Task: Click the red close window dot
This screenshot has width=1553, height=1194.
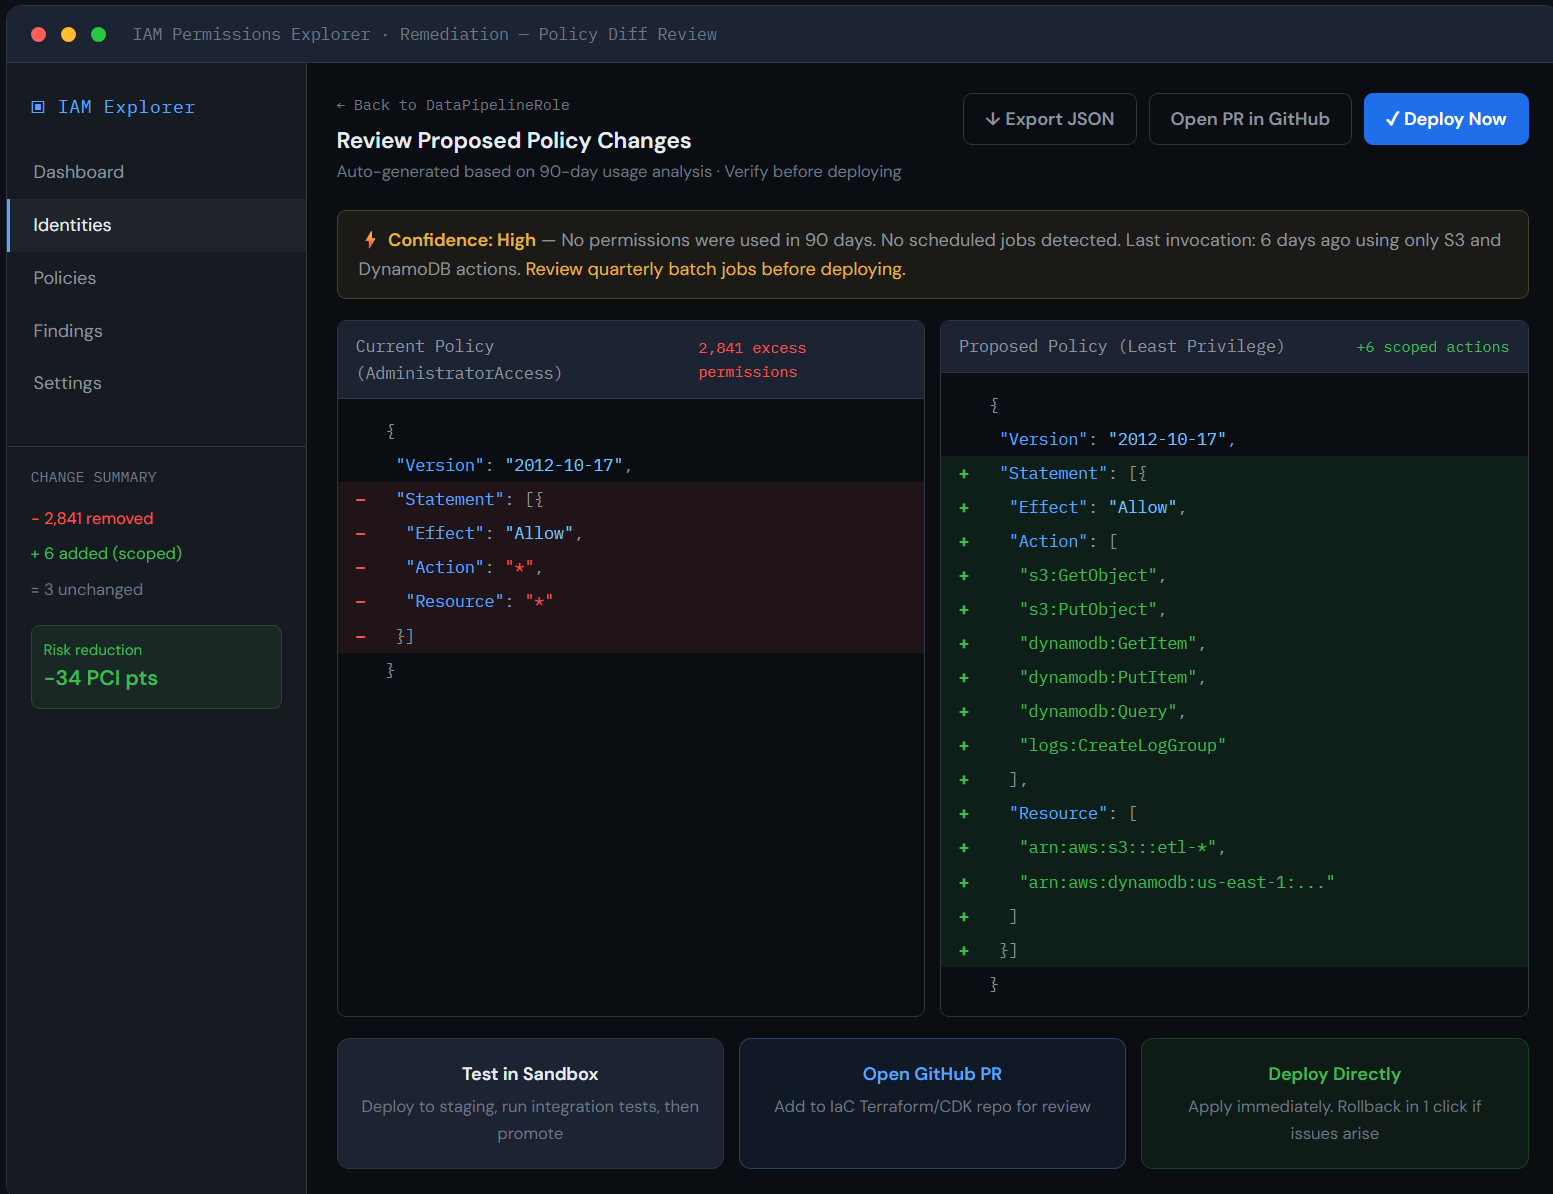Action: [x=39, y=34]
